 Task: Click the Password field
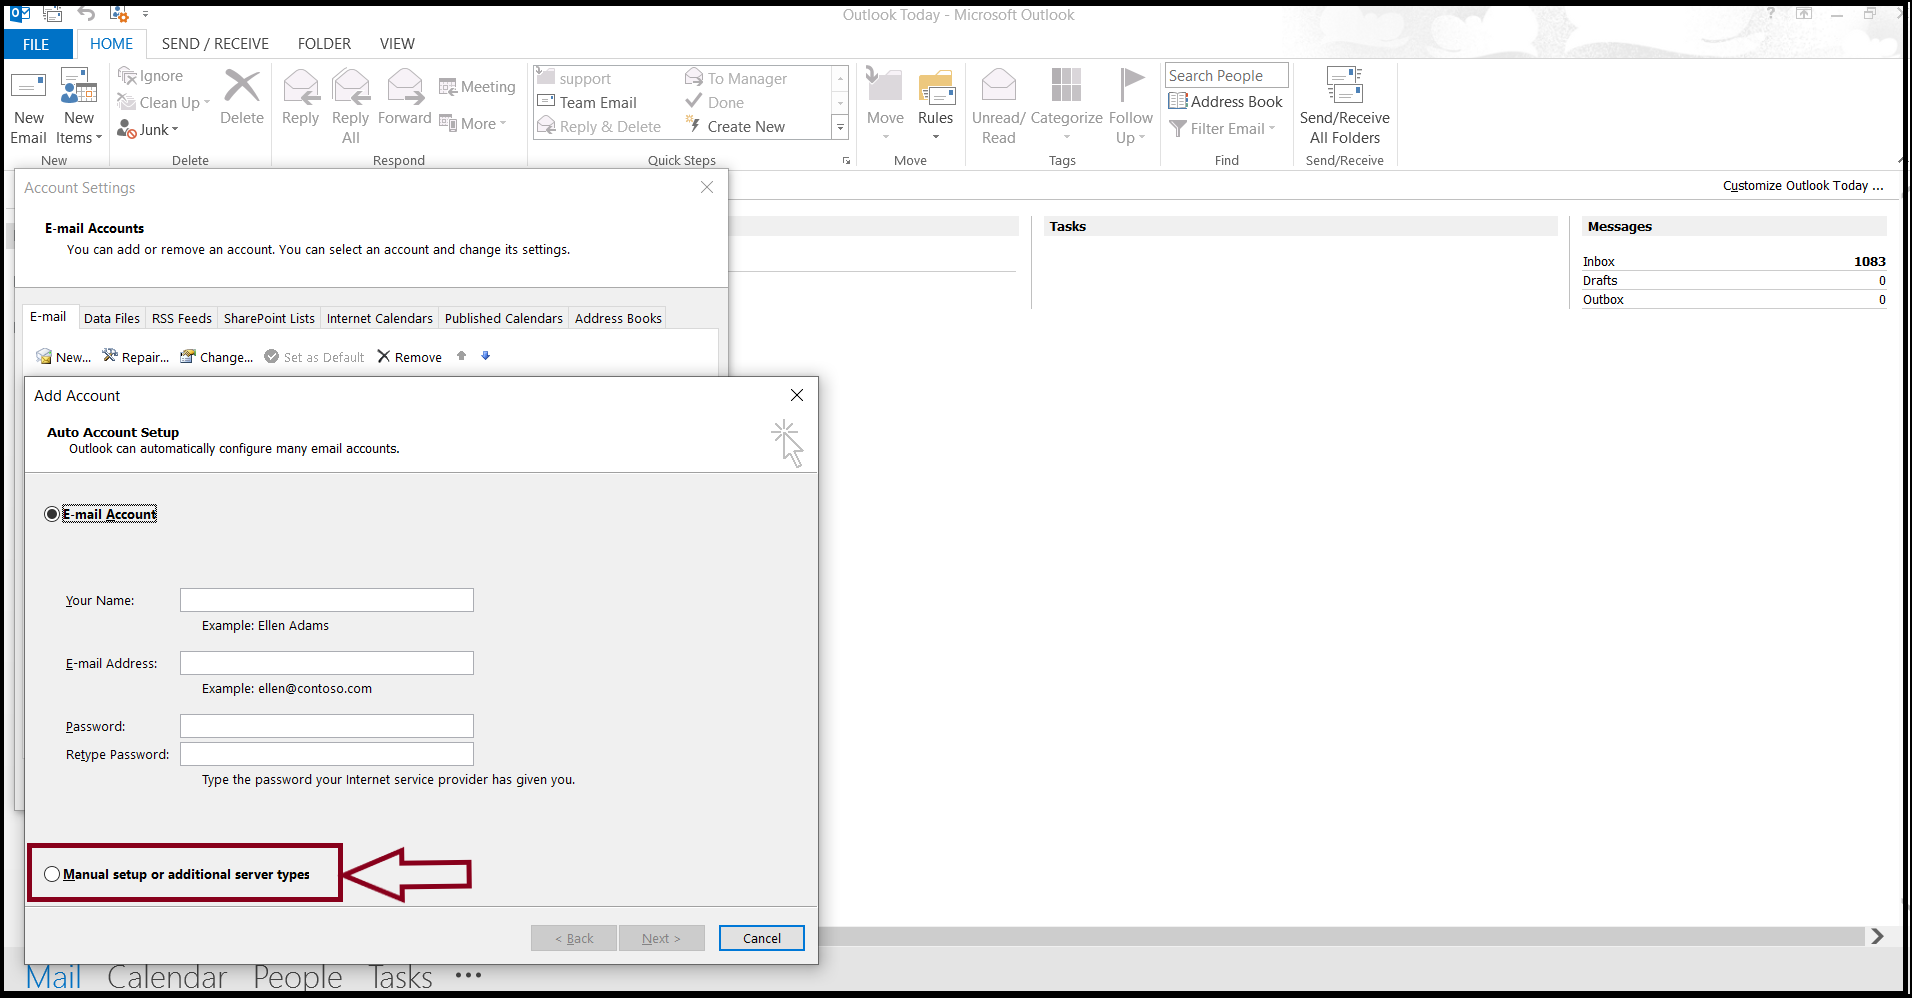(x=327, y=726)
